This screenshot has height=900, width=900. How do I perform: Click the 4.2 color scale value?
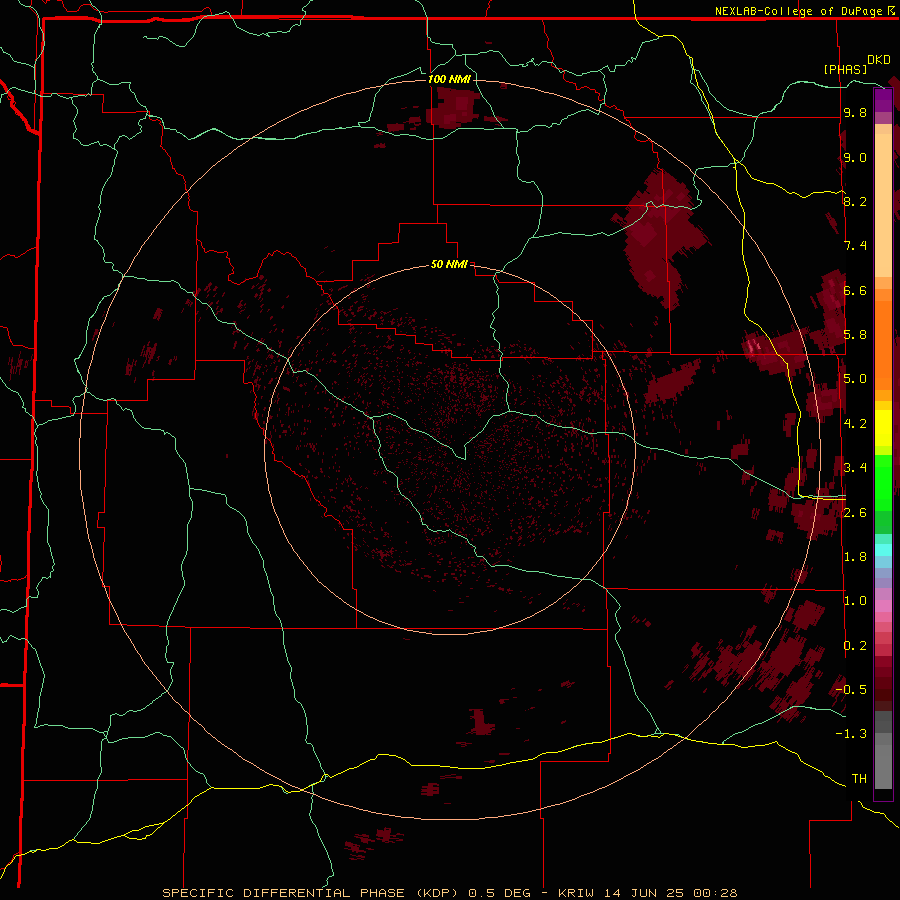(855, 424)
